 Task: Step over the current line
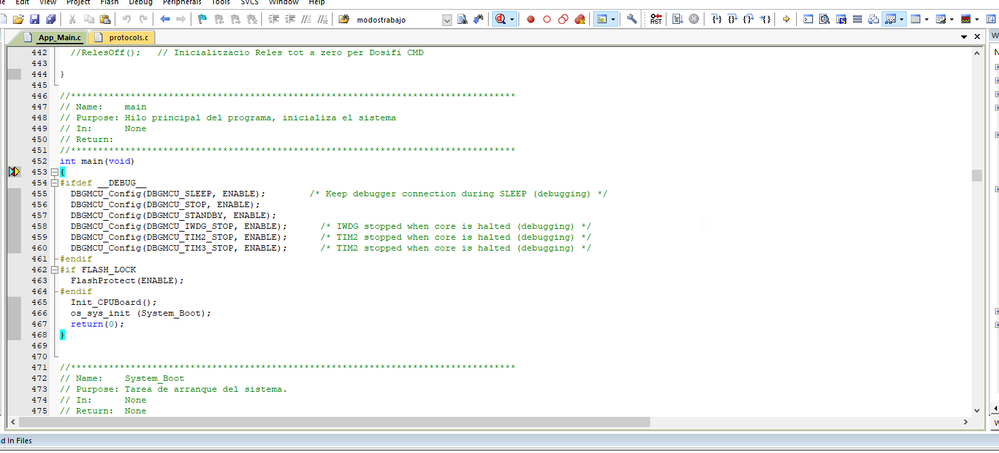pos(733,19)
